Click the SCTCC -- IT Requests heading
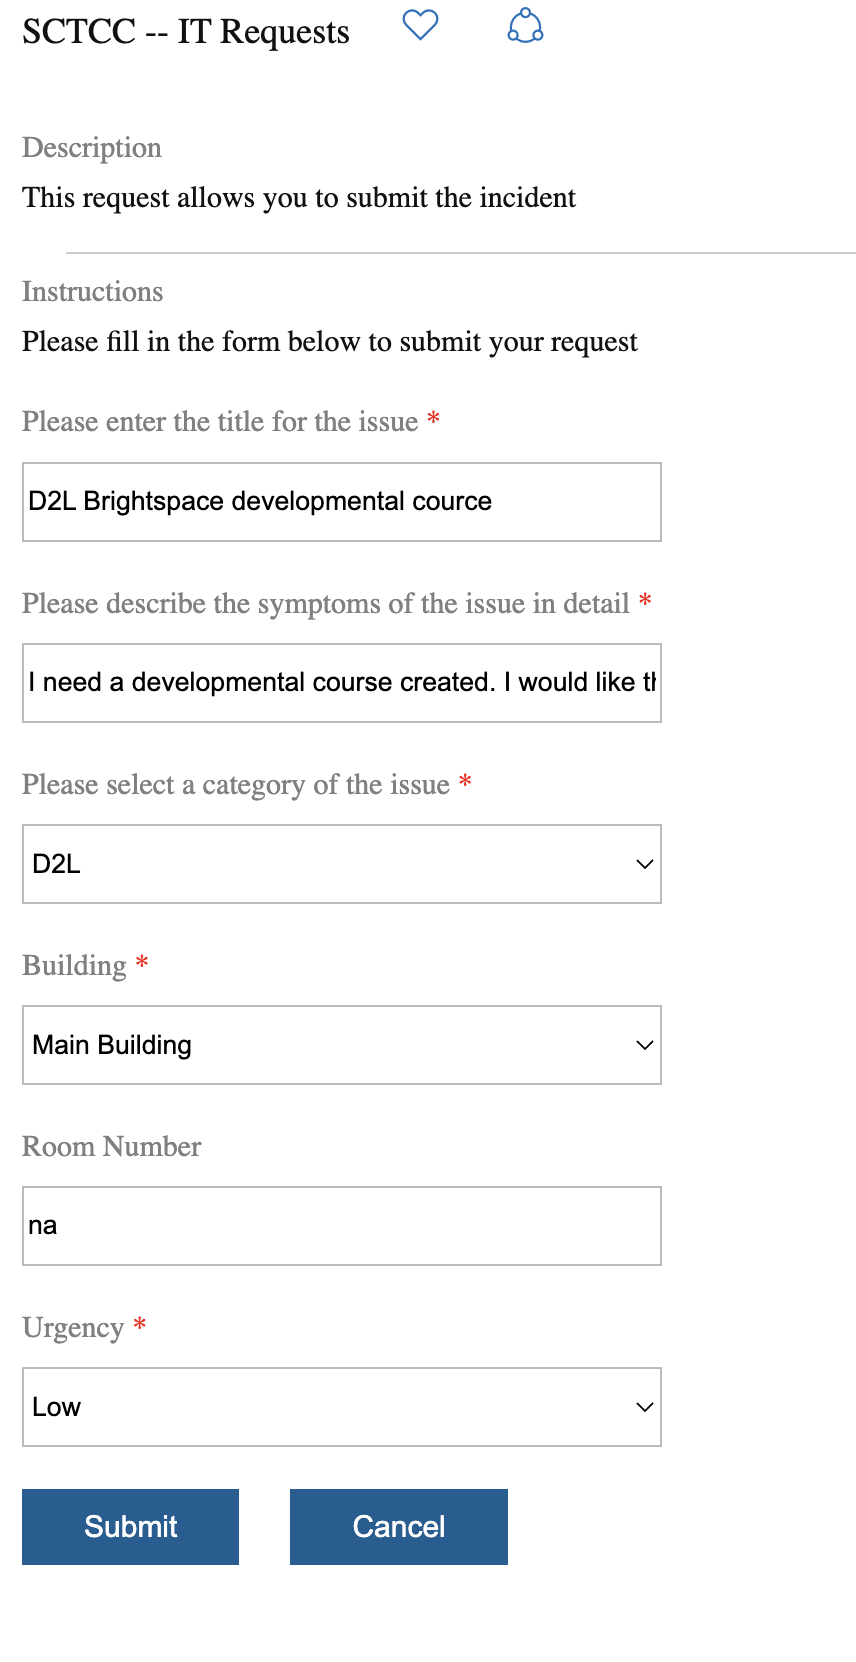Viewport: 856px width, 1662px height. [x=186, y=32]
